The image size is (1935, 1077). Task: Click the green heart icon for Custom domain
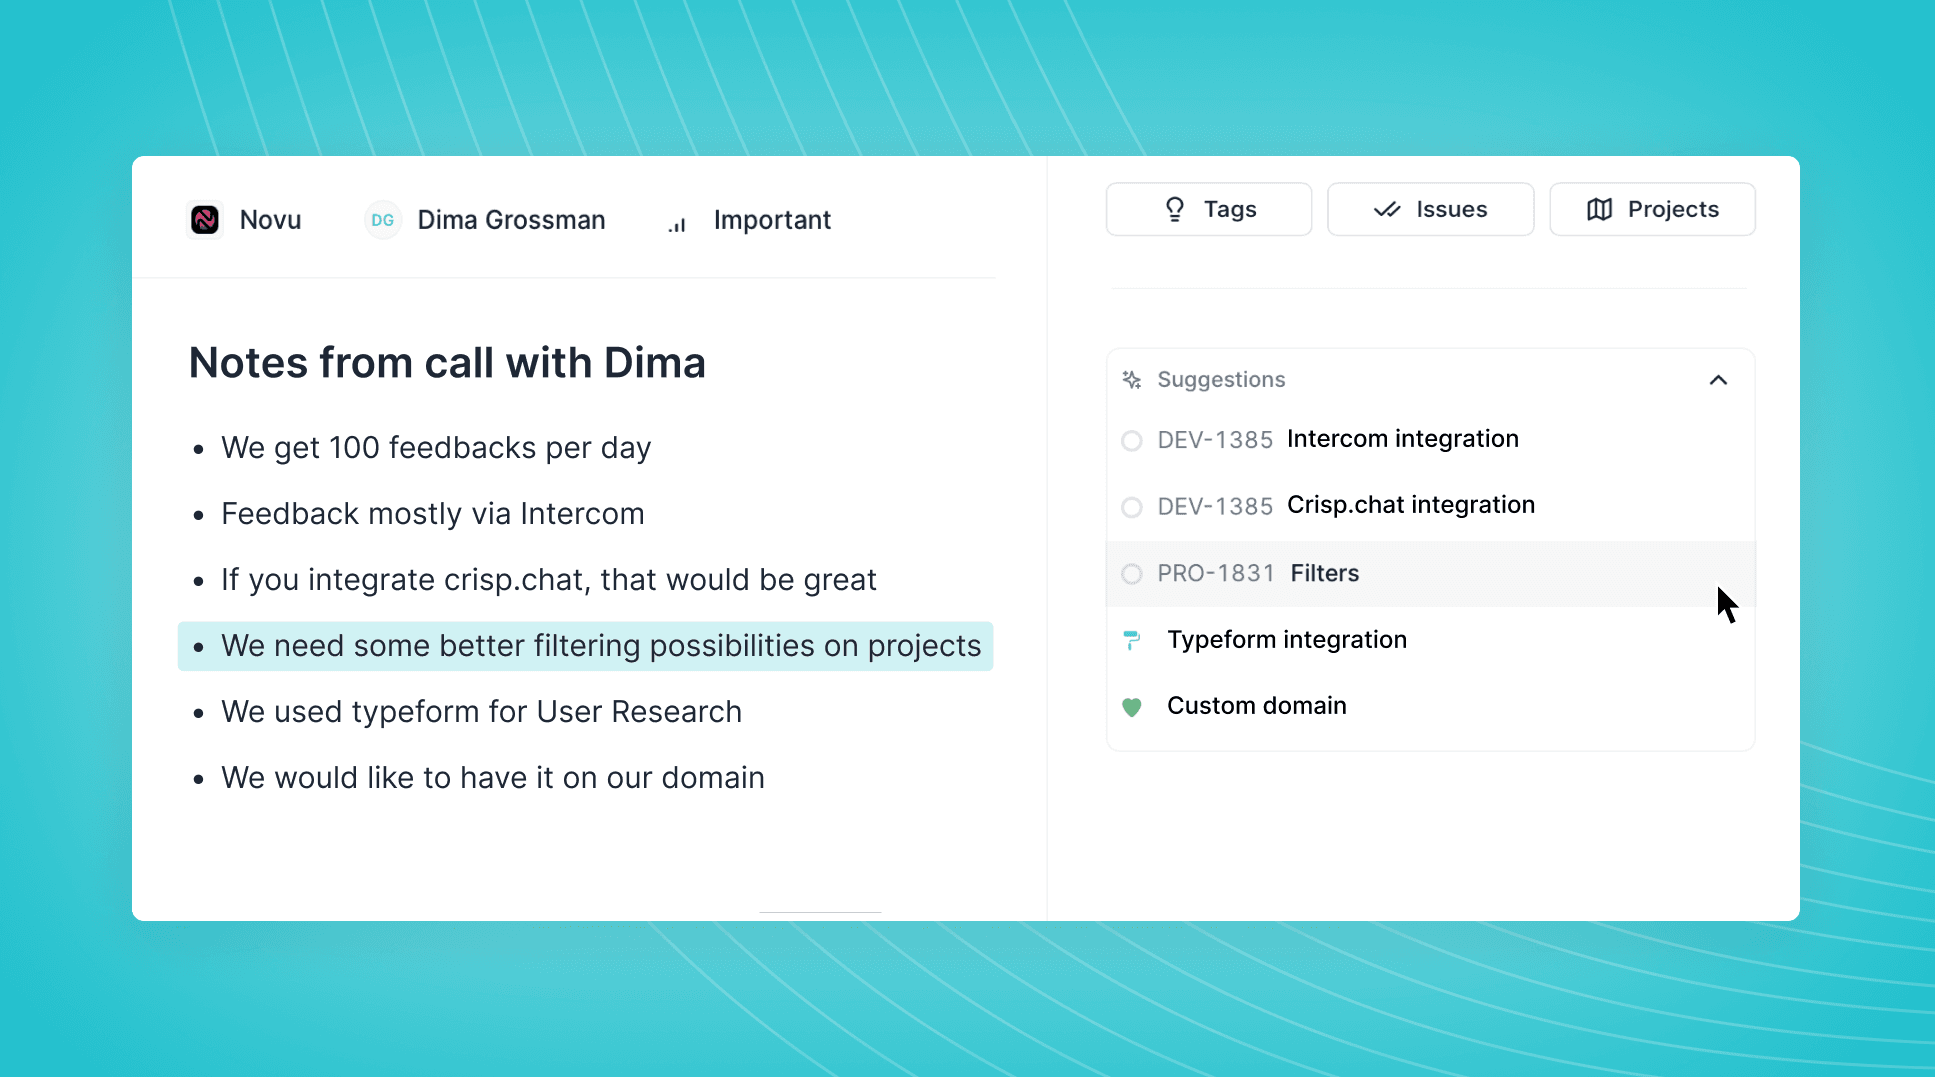tap(1132, 707)
